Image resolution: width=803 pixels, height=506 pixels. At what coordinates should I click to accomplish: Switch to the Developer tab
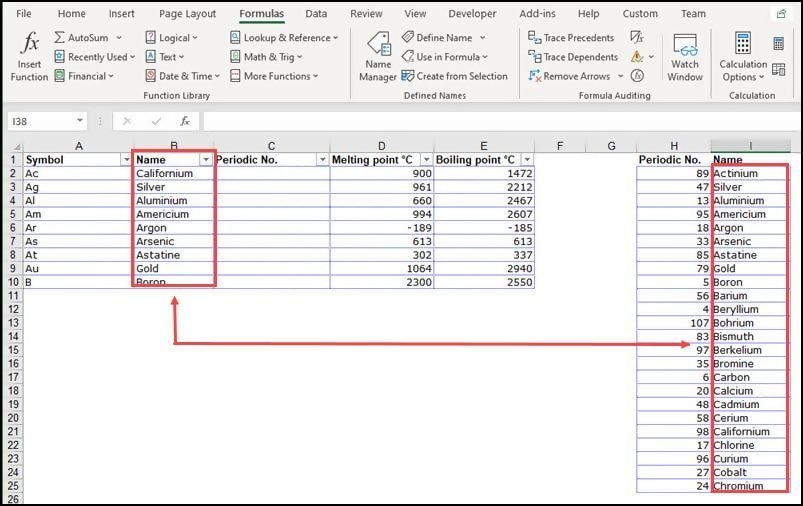tap(472, 14)
